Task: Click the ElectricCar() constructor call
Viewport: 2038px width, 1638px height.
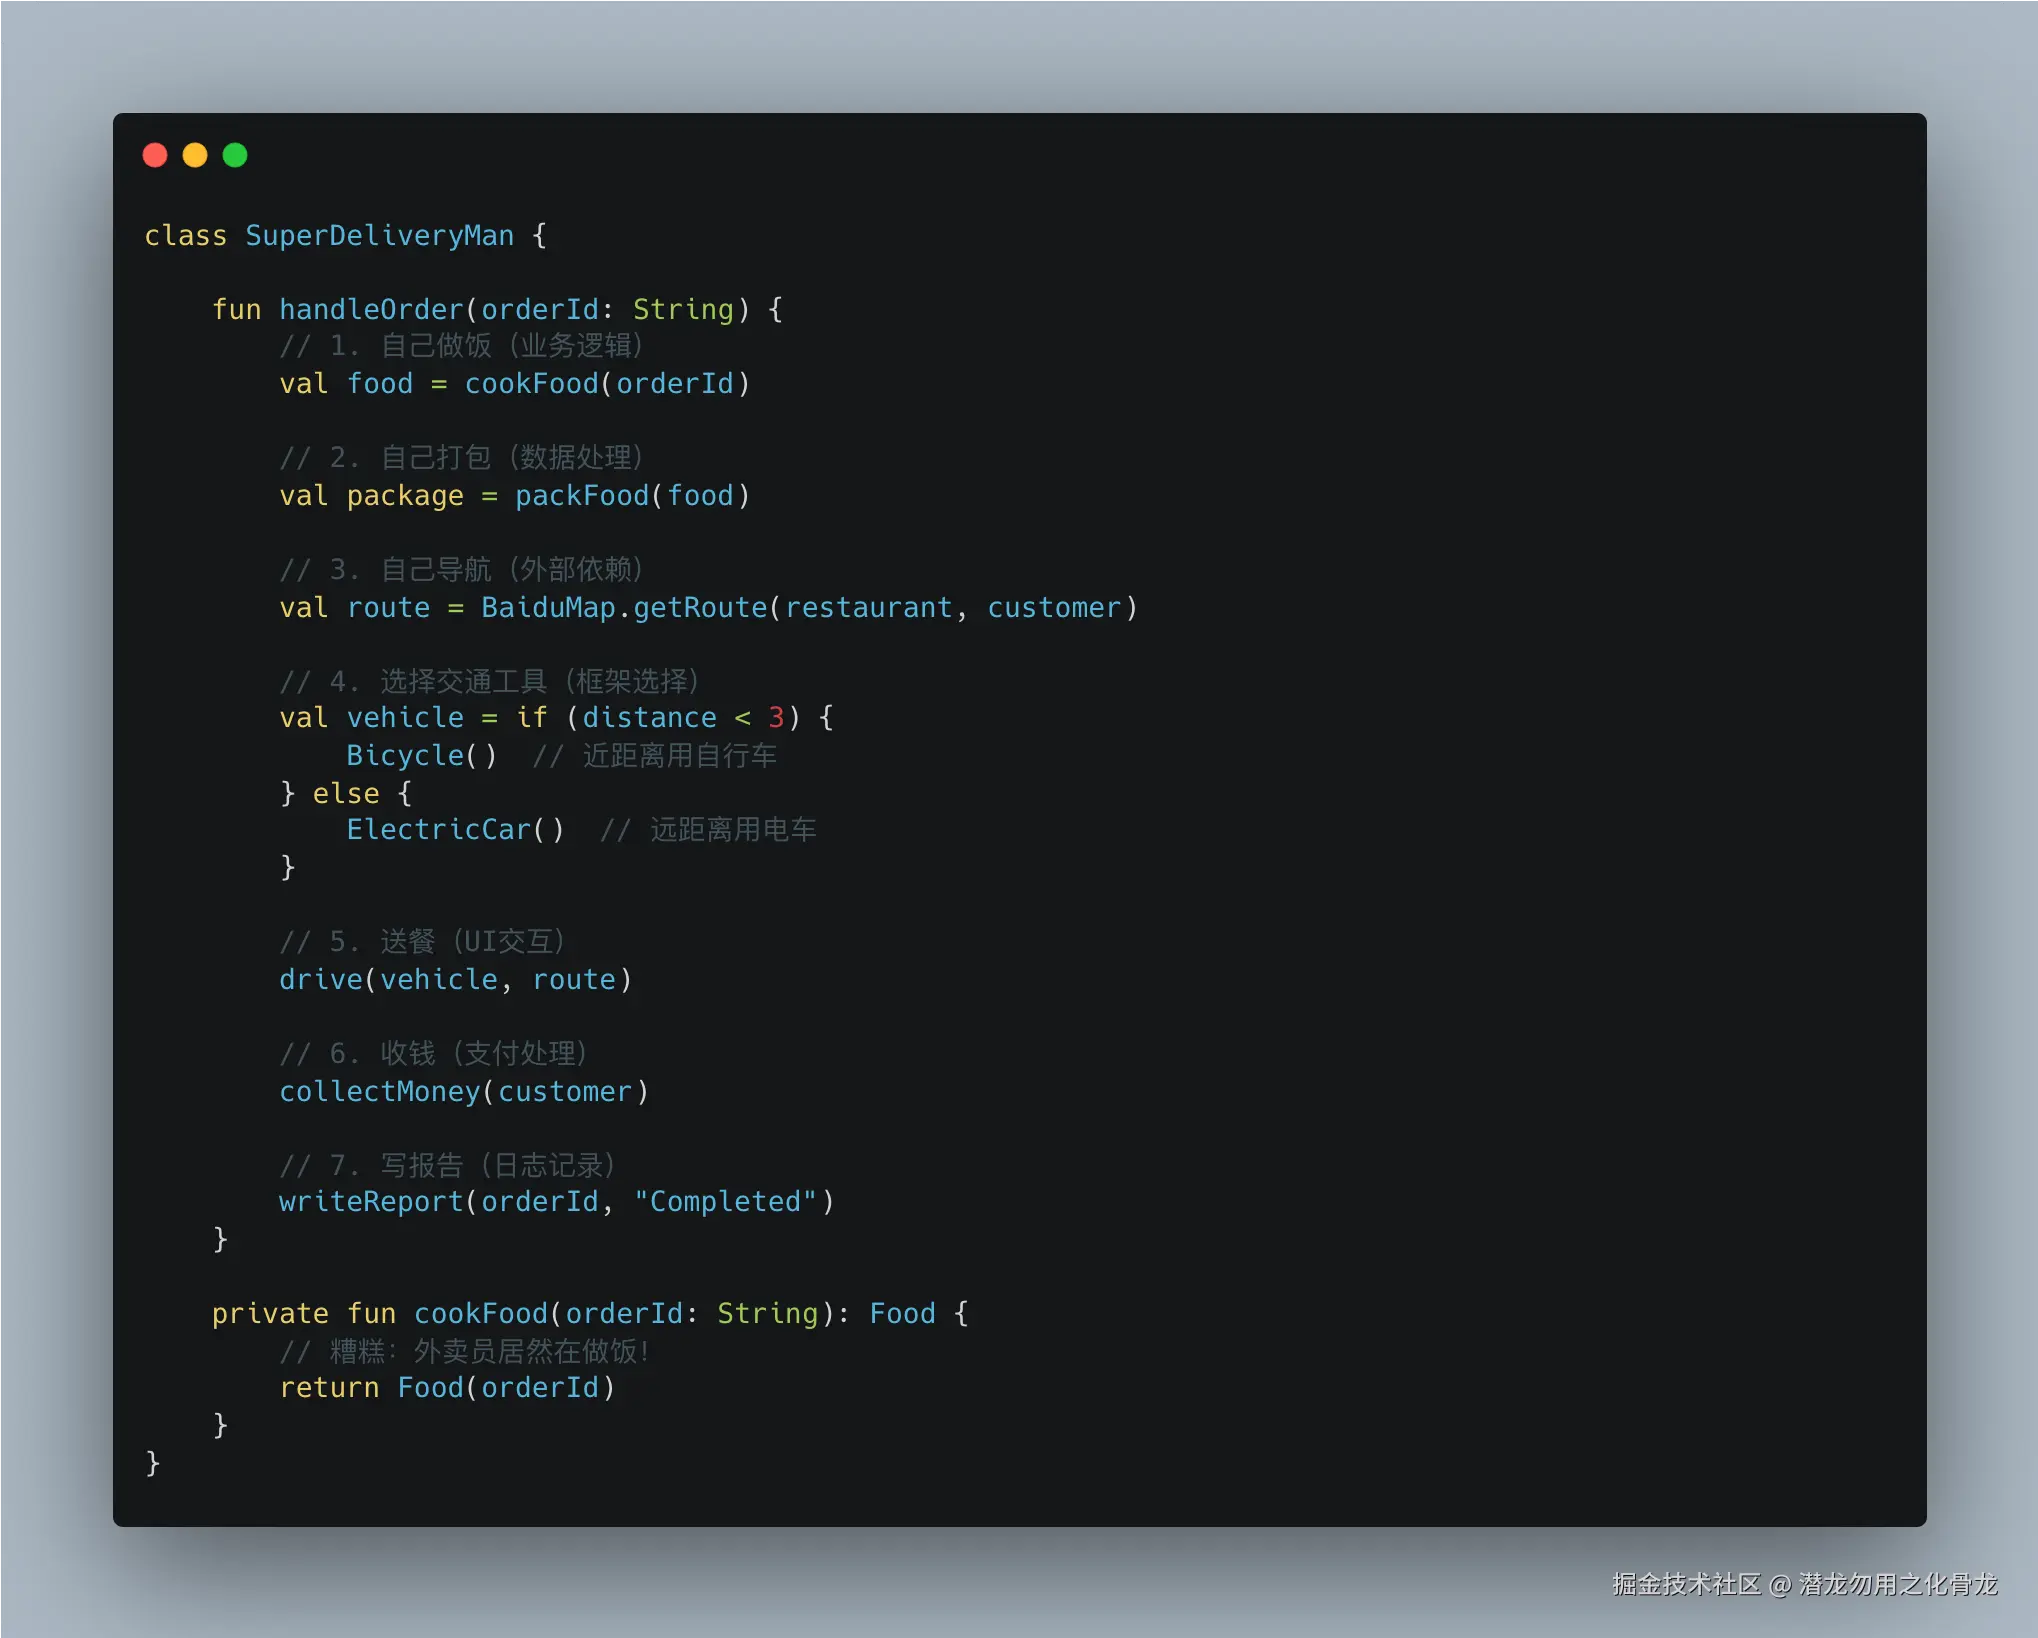Action: (455, 830)
